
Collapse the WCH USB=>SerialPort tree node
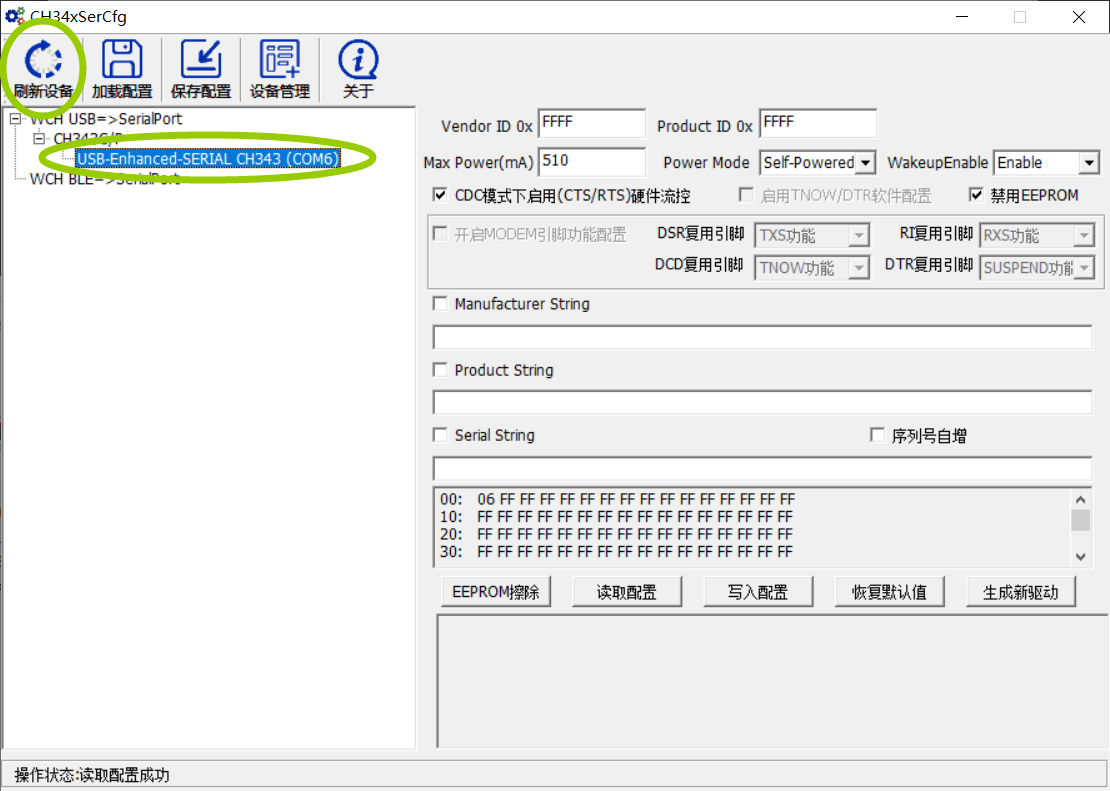[x=15, y=119]
